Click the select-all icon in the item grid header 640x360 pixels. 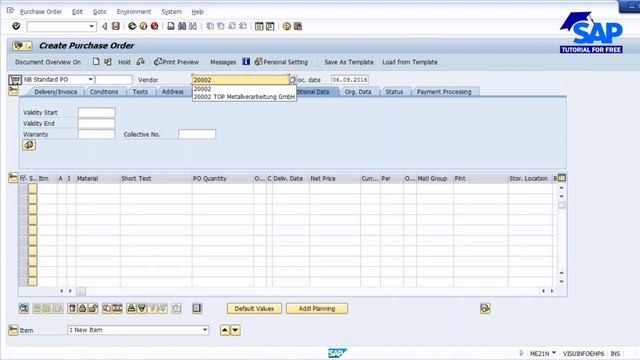pyautogui.click(x=23, y=178)
